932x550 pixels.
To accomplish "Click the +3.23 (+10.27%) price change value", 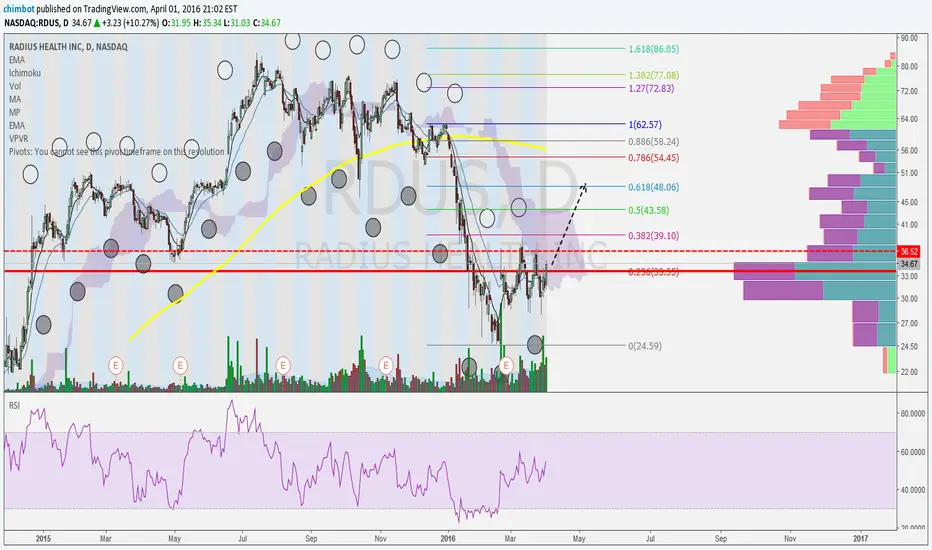I will tap(130, 23).
